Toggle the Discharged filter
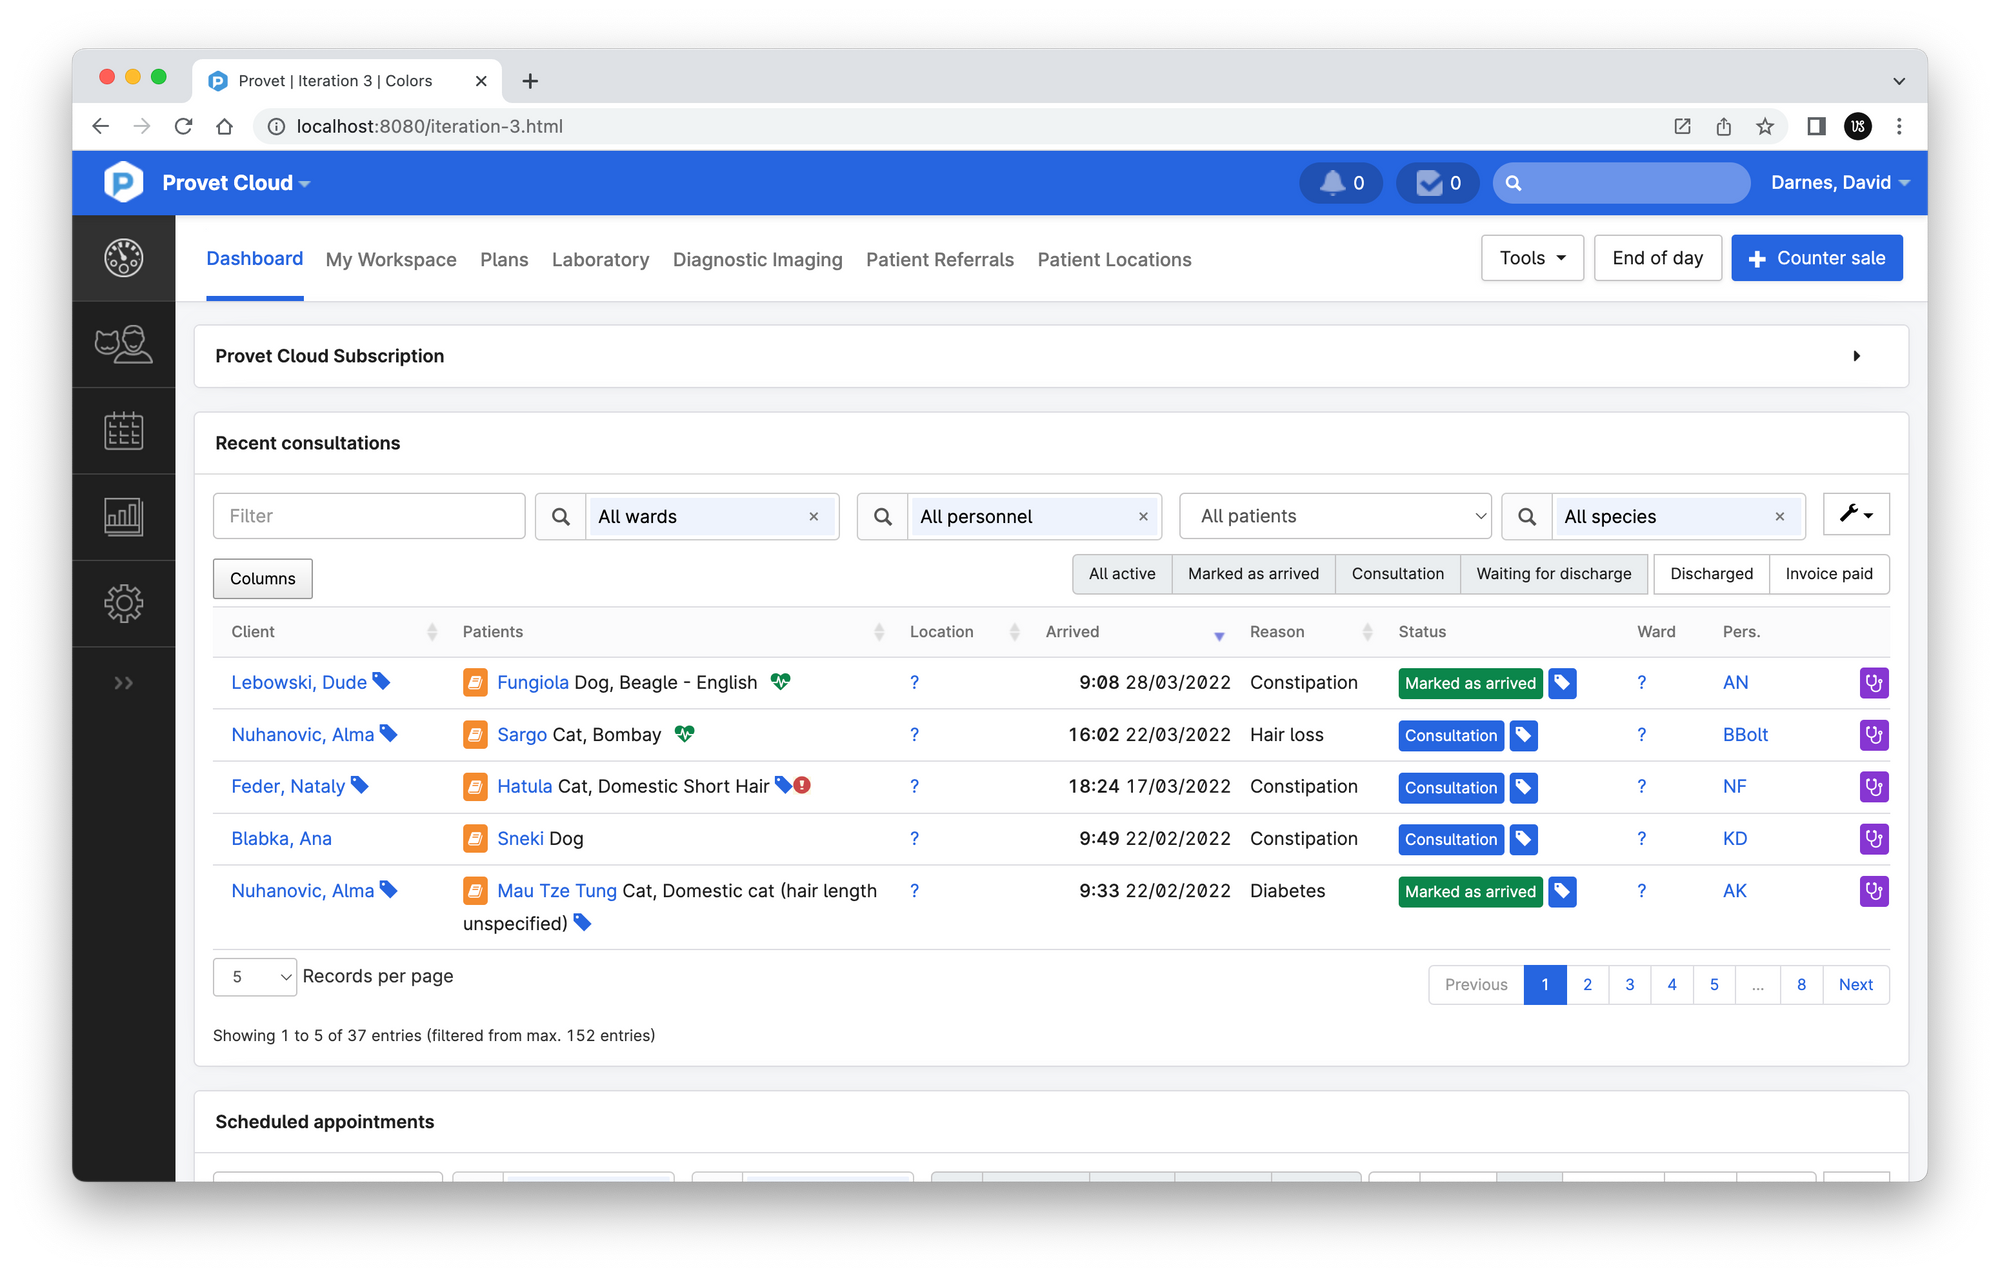 tap(1710, 574)
